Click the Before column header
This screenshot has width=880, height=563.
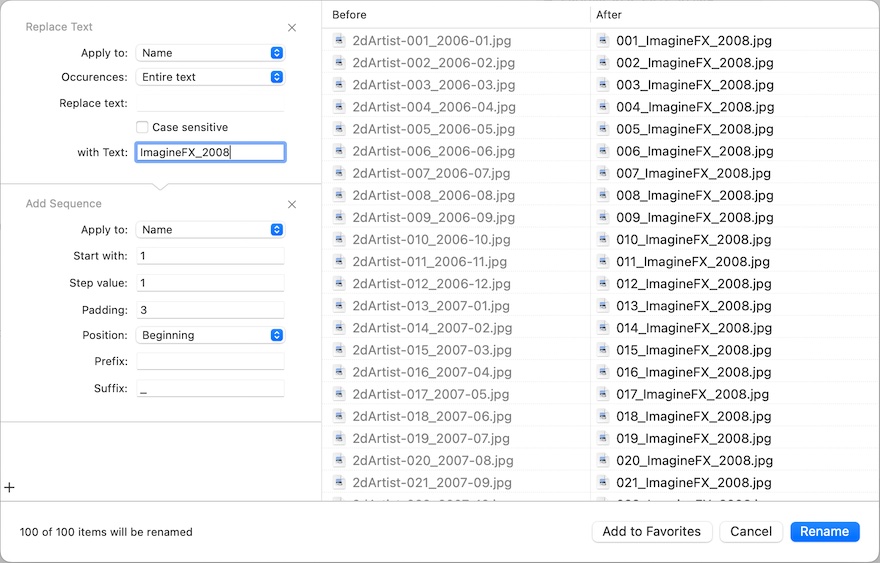[x=349, y=15]
